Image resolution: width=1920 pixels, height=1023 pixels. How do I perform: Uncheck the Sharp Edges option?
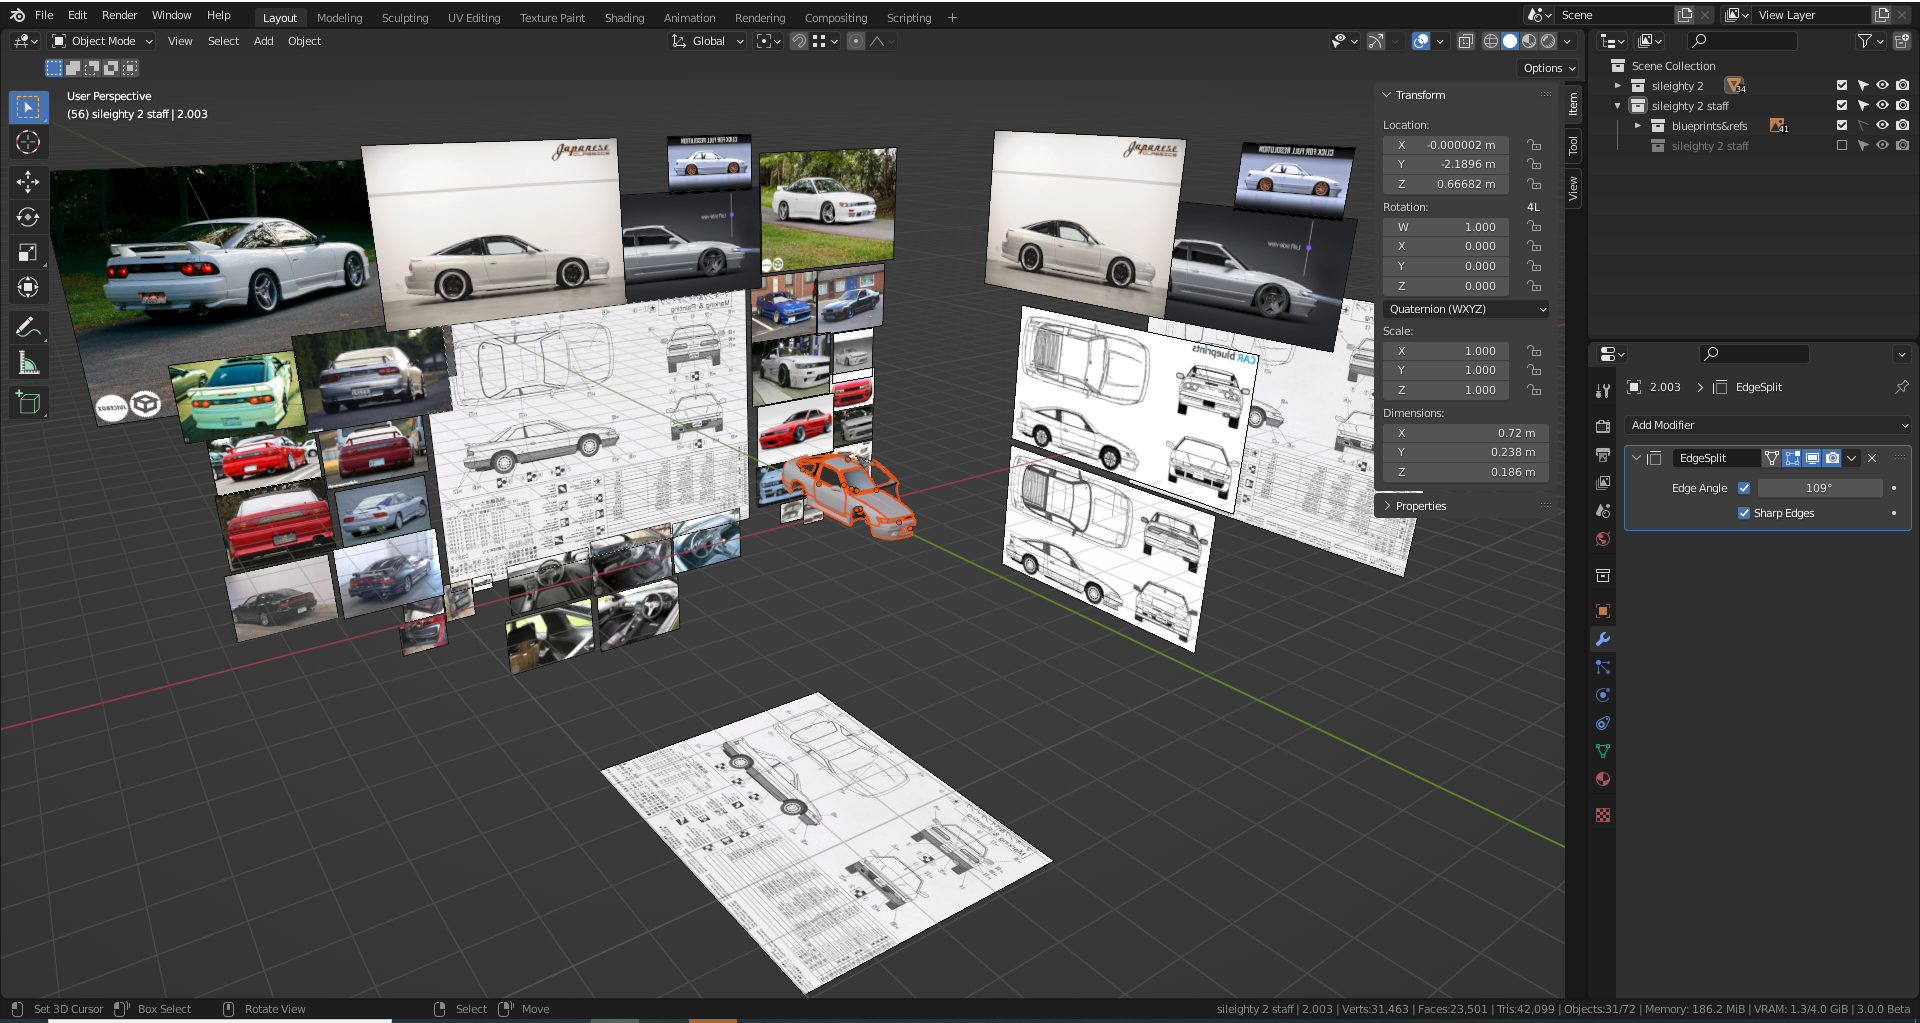coord(1744,513)
